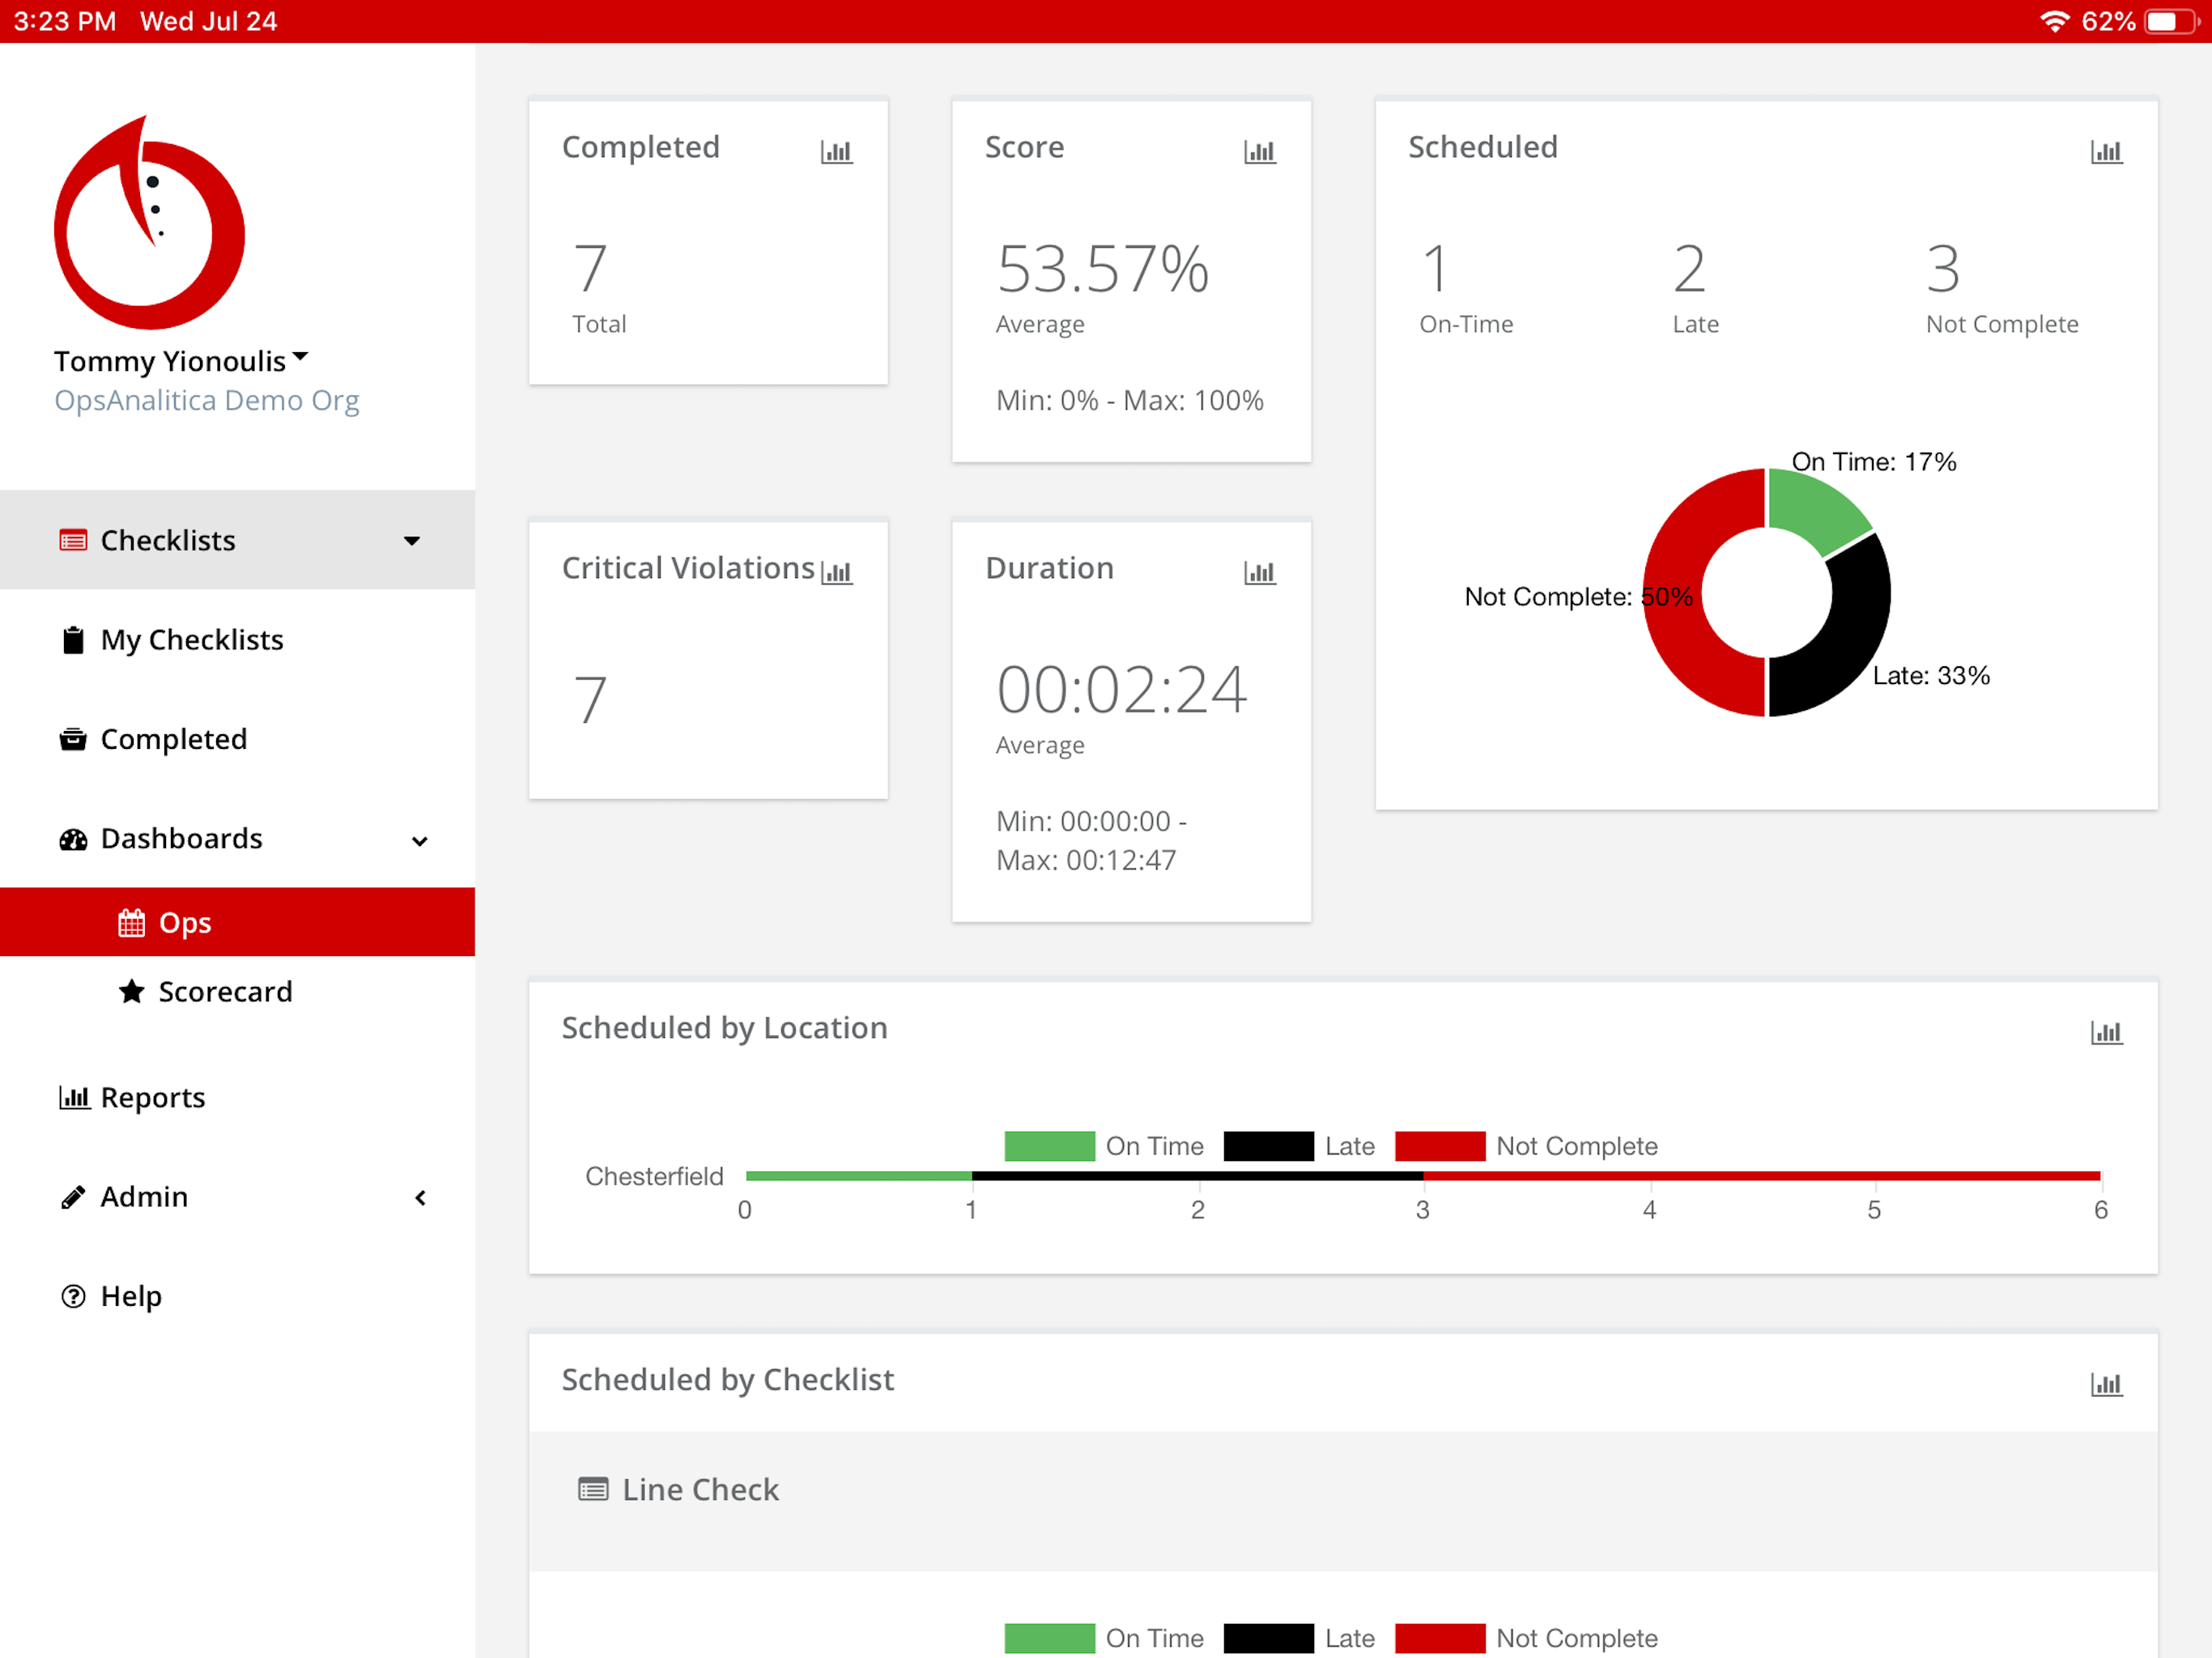Image resolution: width=2212 pixels, height=1658 pixels.
Task: Click the Duration card chart icon
Action: pyautogui.click(x=1259, y=573)
